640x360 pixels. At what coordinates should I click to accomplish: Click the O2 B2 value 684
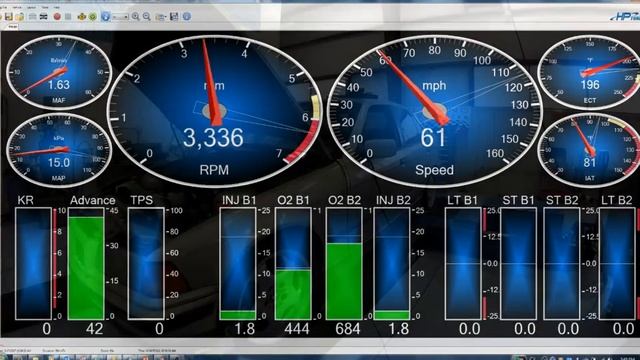[348, 329]
